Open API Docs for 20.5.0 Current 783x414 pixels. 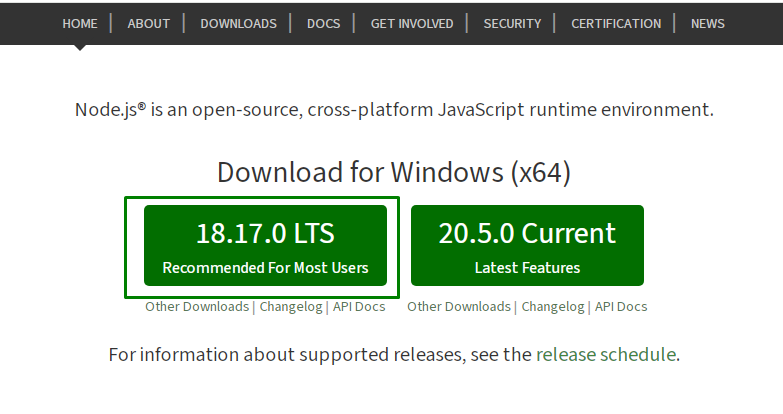(621, 306)
